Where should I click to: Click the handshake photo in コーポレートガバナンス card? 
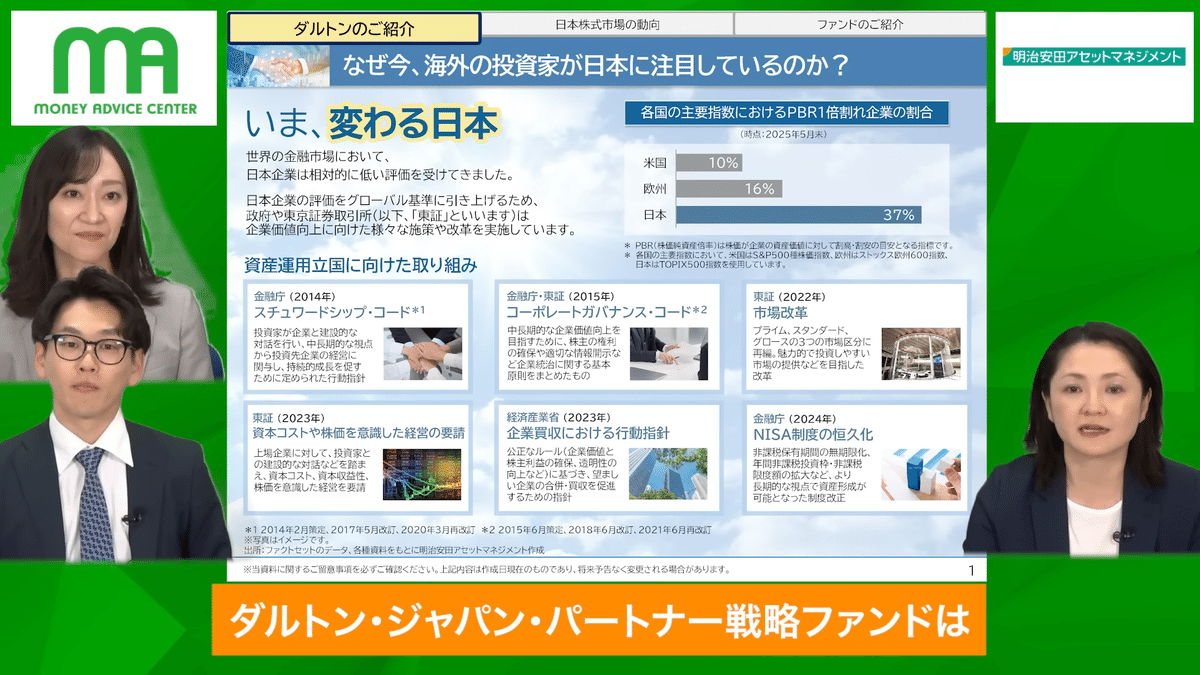[x=669, y=354]
